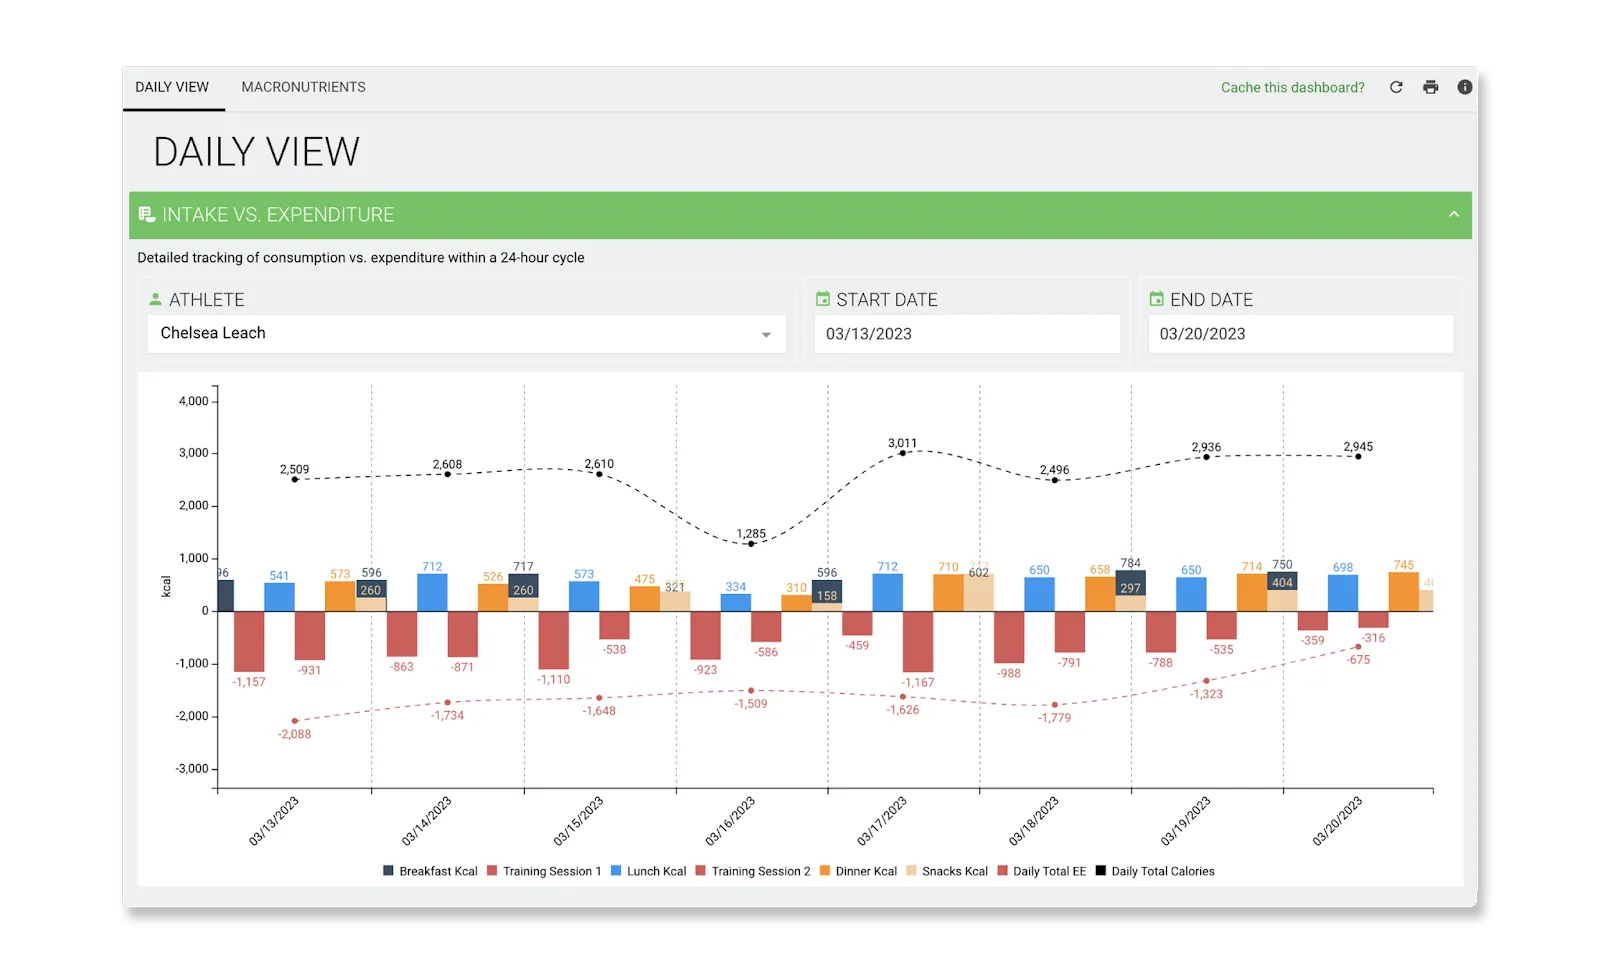Click the print dashboard icon
This screenshot has height=973, width=1600.
pyautogui.click(x=1431, y=87)
